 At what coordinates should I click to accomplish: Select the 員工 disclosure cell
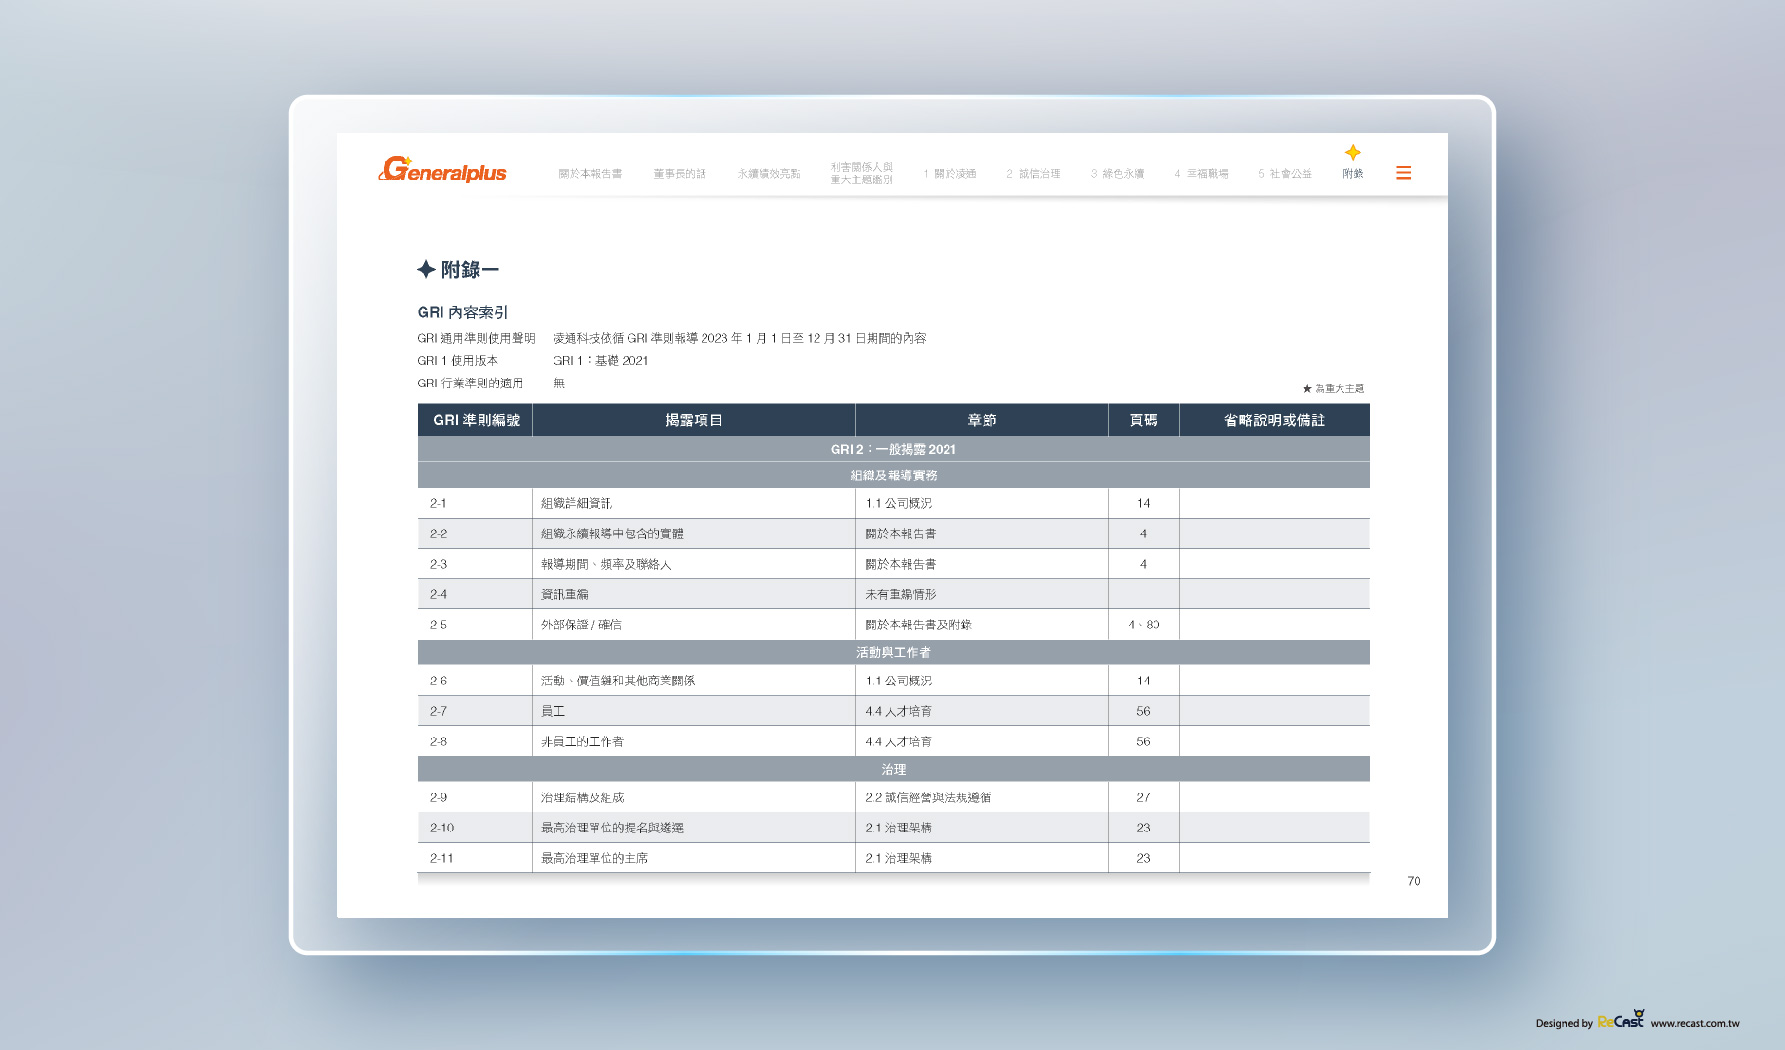coord(694,711)
